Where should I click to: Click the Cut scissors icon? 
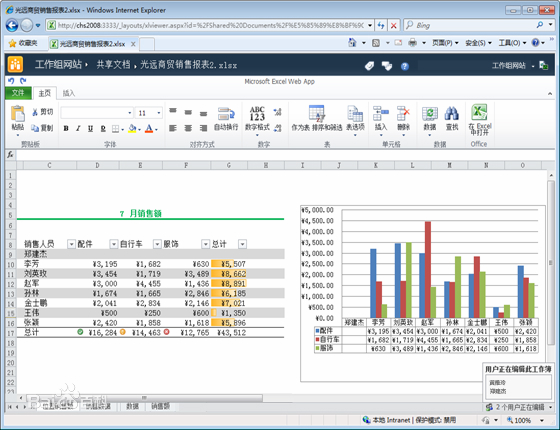click(x=35, y=112)
